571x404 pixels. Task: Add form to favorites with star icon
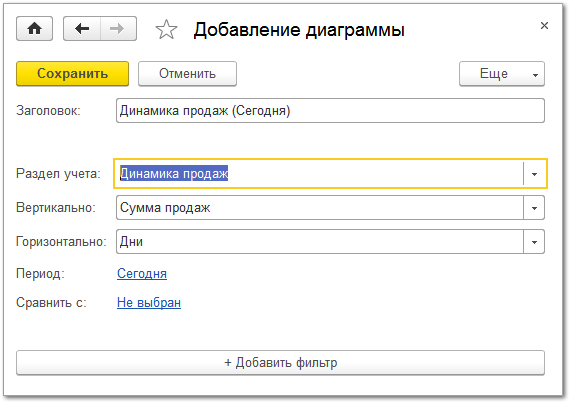point(166,29)
